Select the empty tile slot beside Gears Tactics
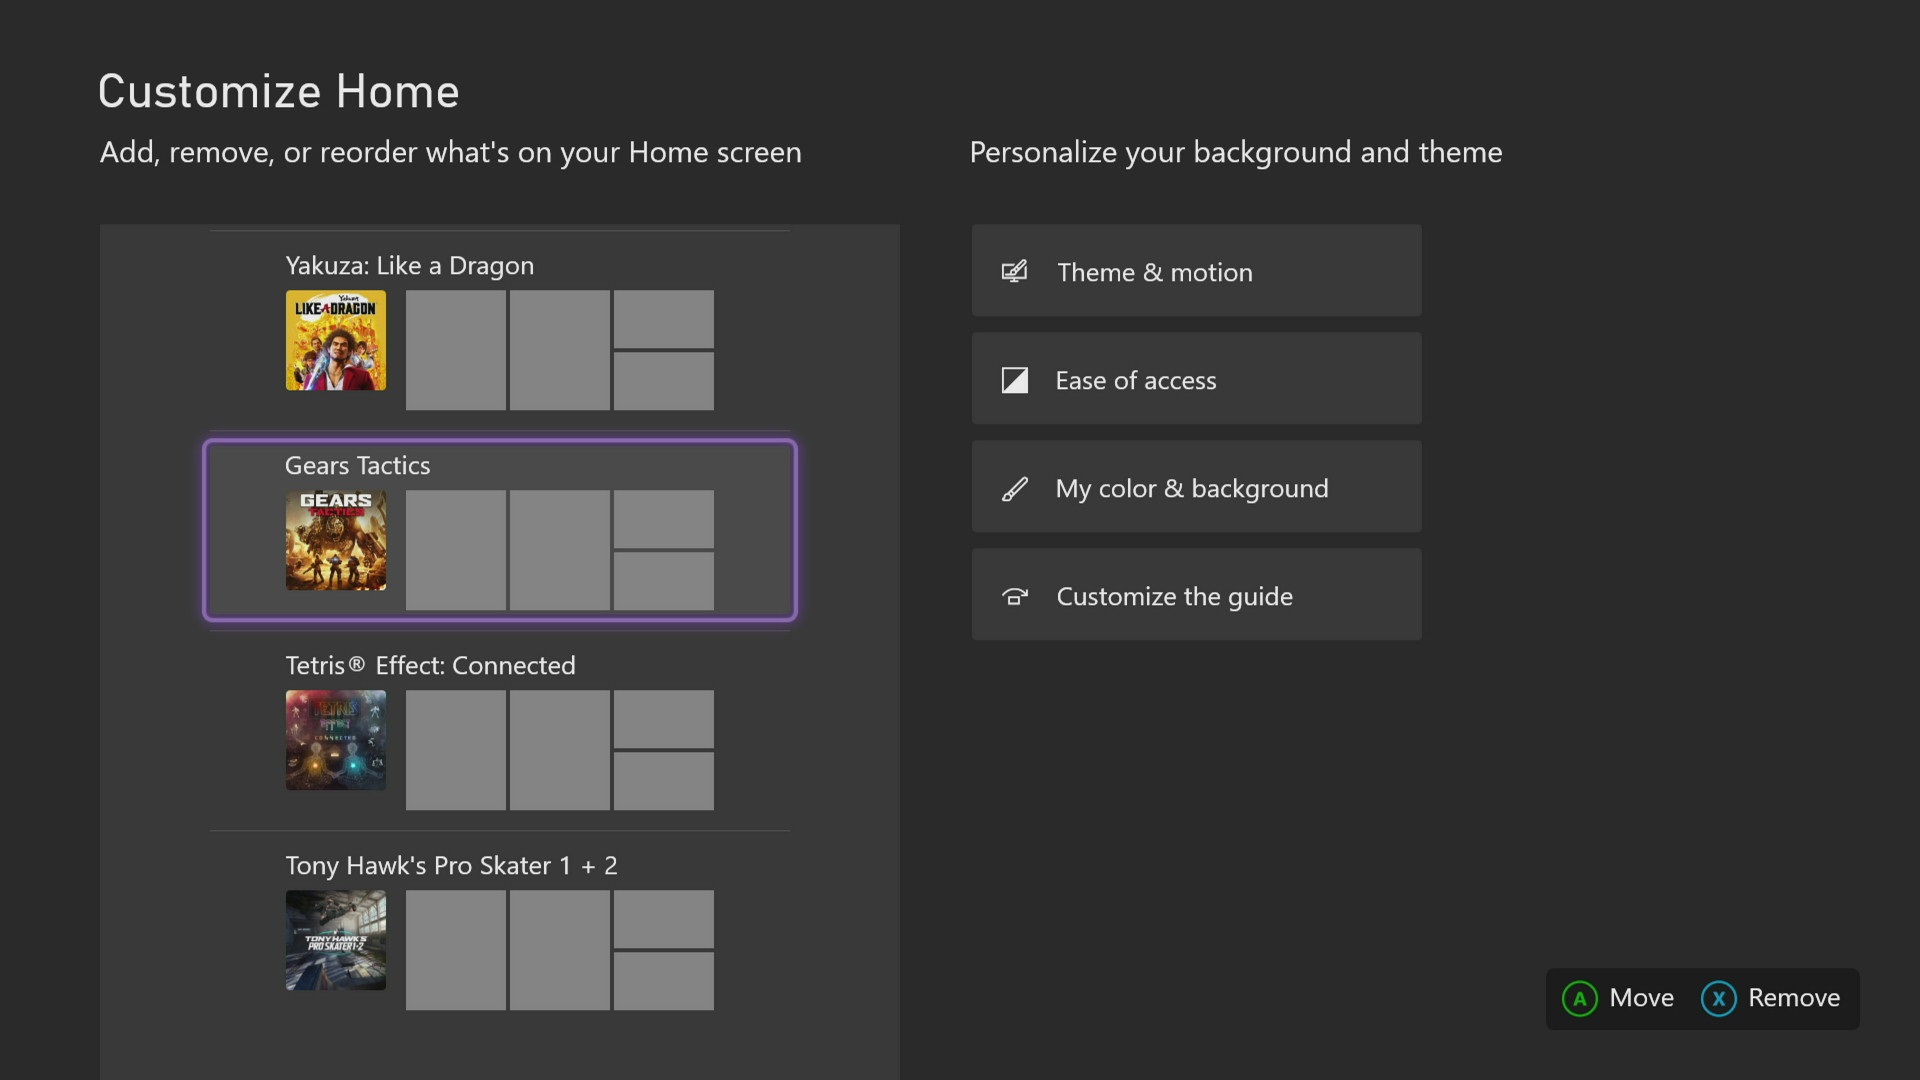 tap(455, 549)
